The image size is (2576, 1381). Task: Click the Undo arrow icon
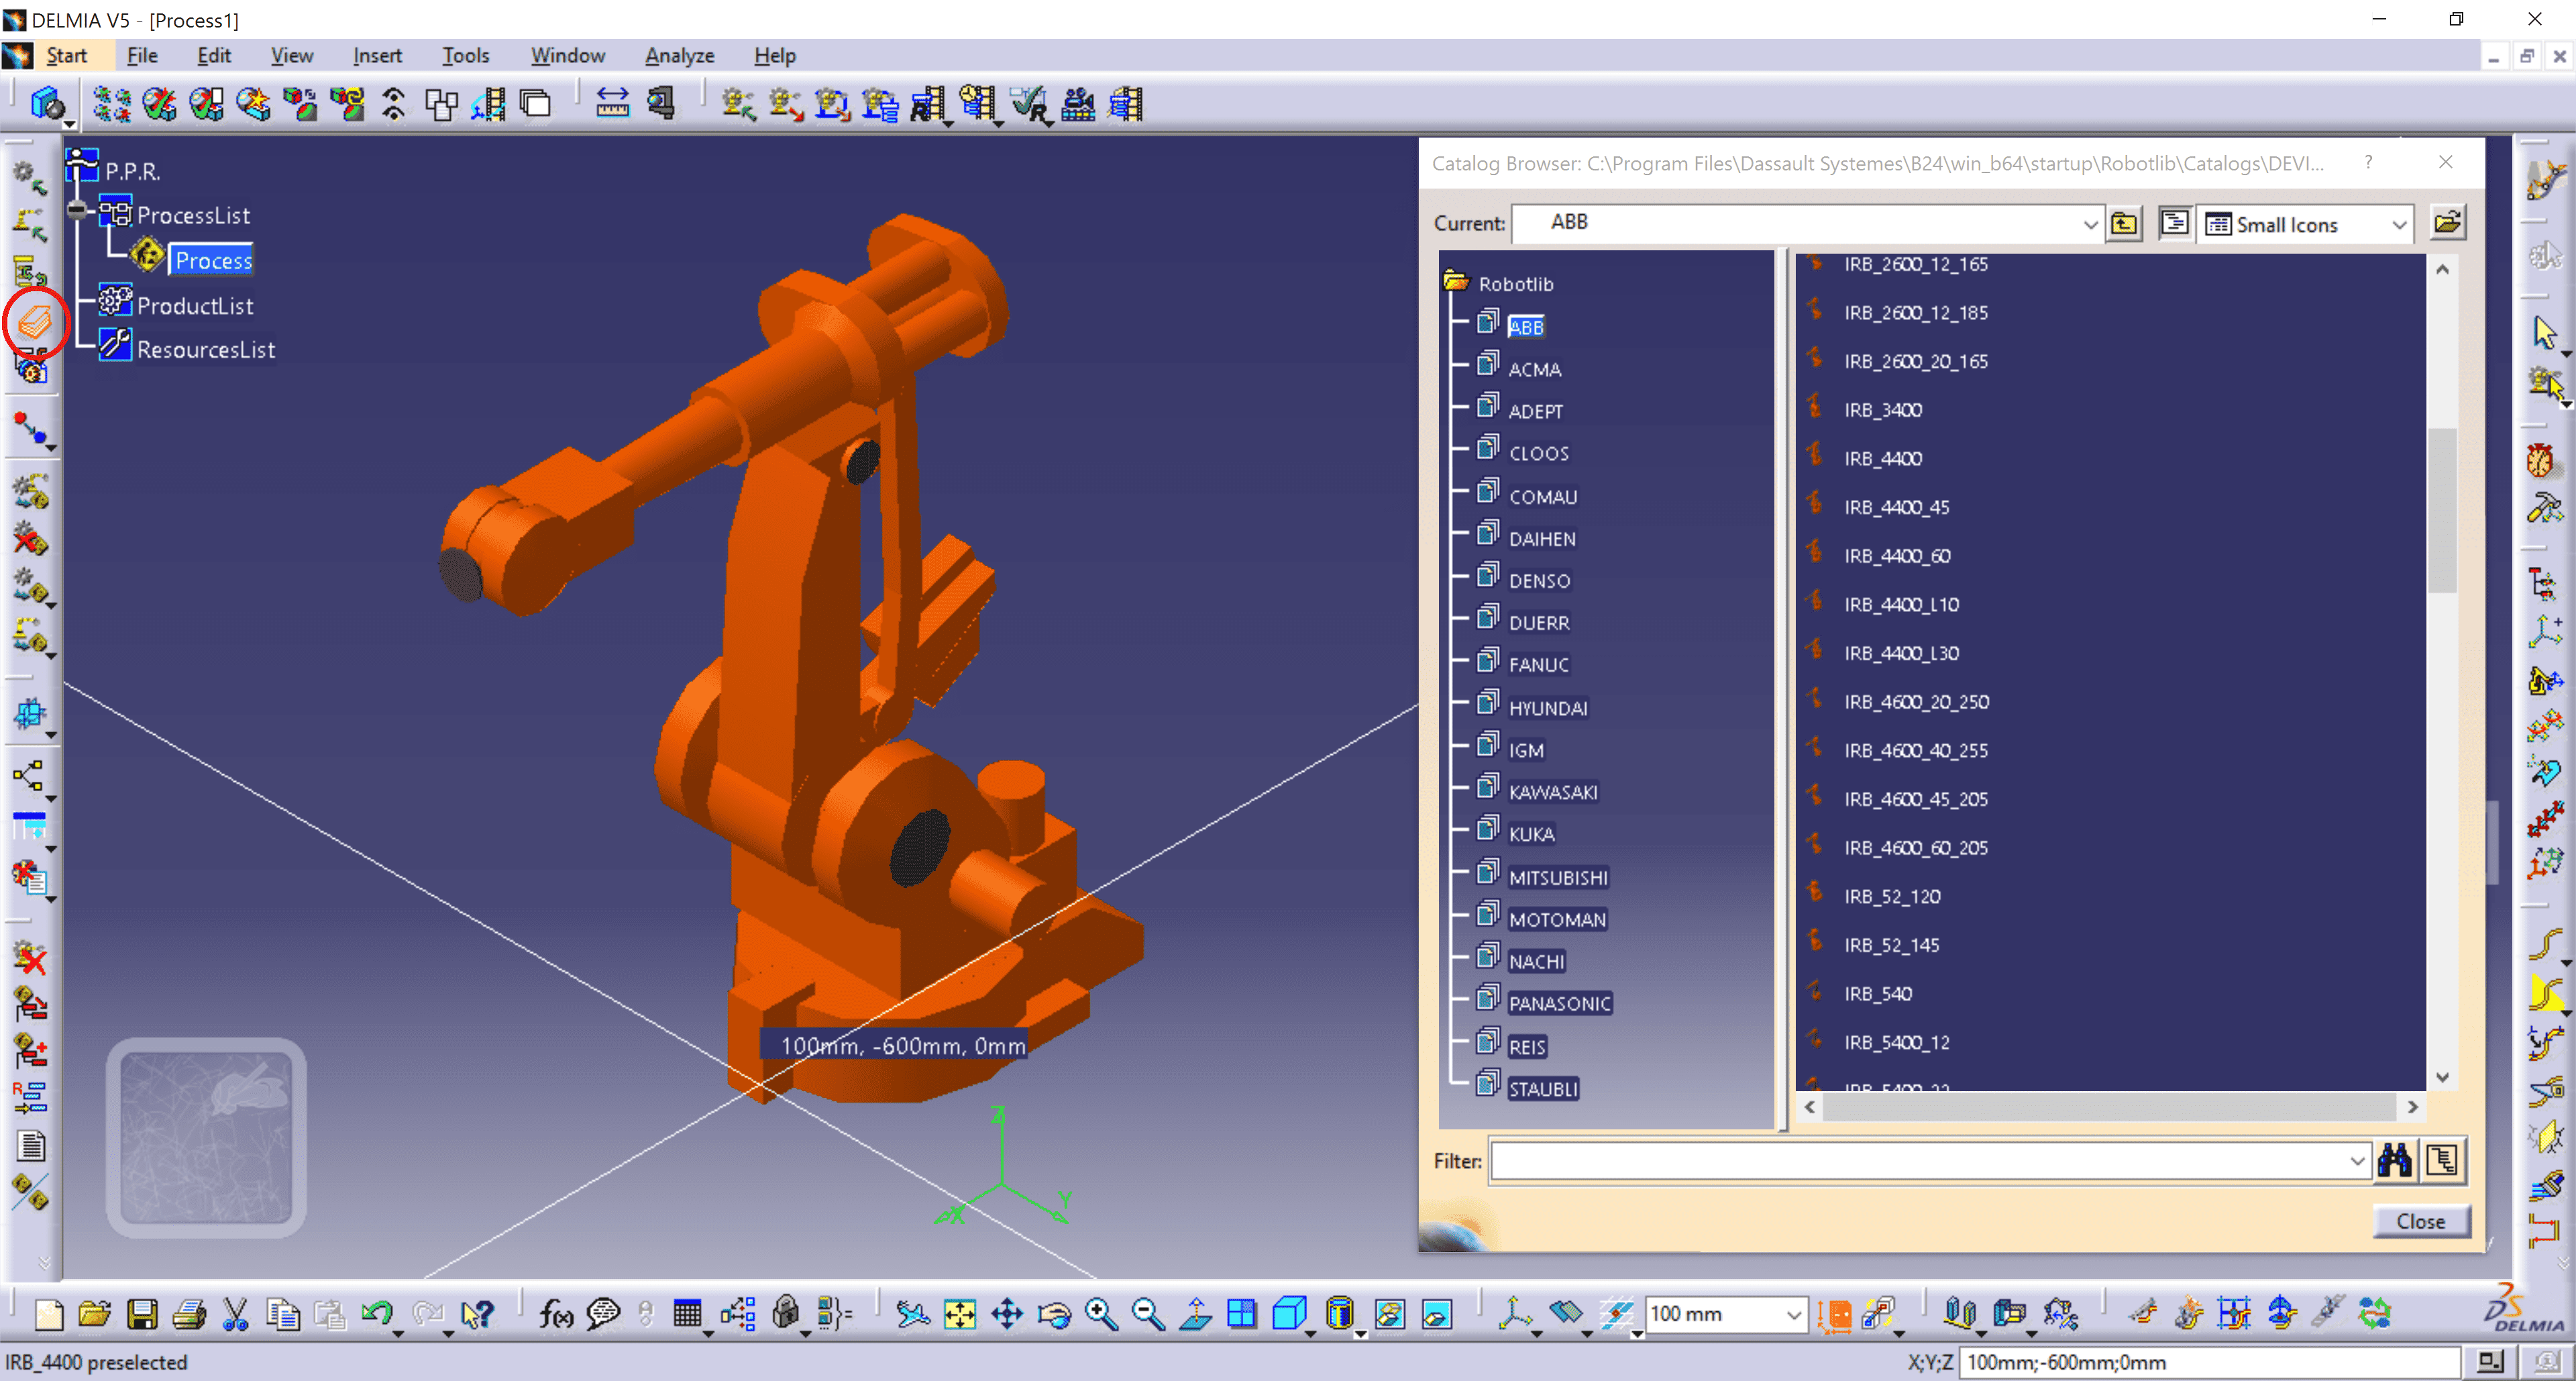[377, 1313]
